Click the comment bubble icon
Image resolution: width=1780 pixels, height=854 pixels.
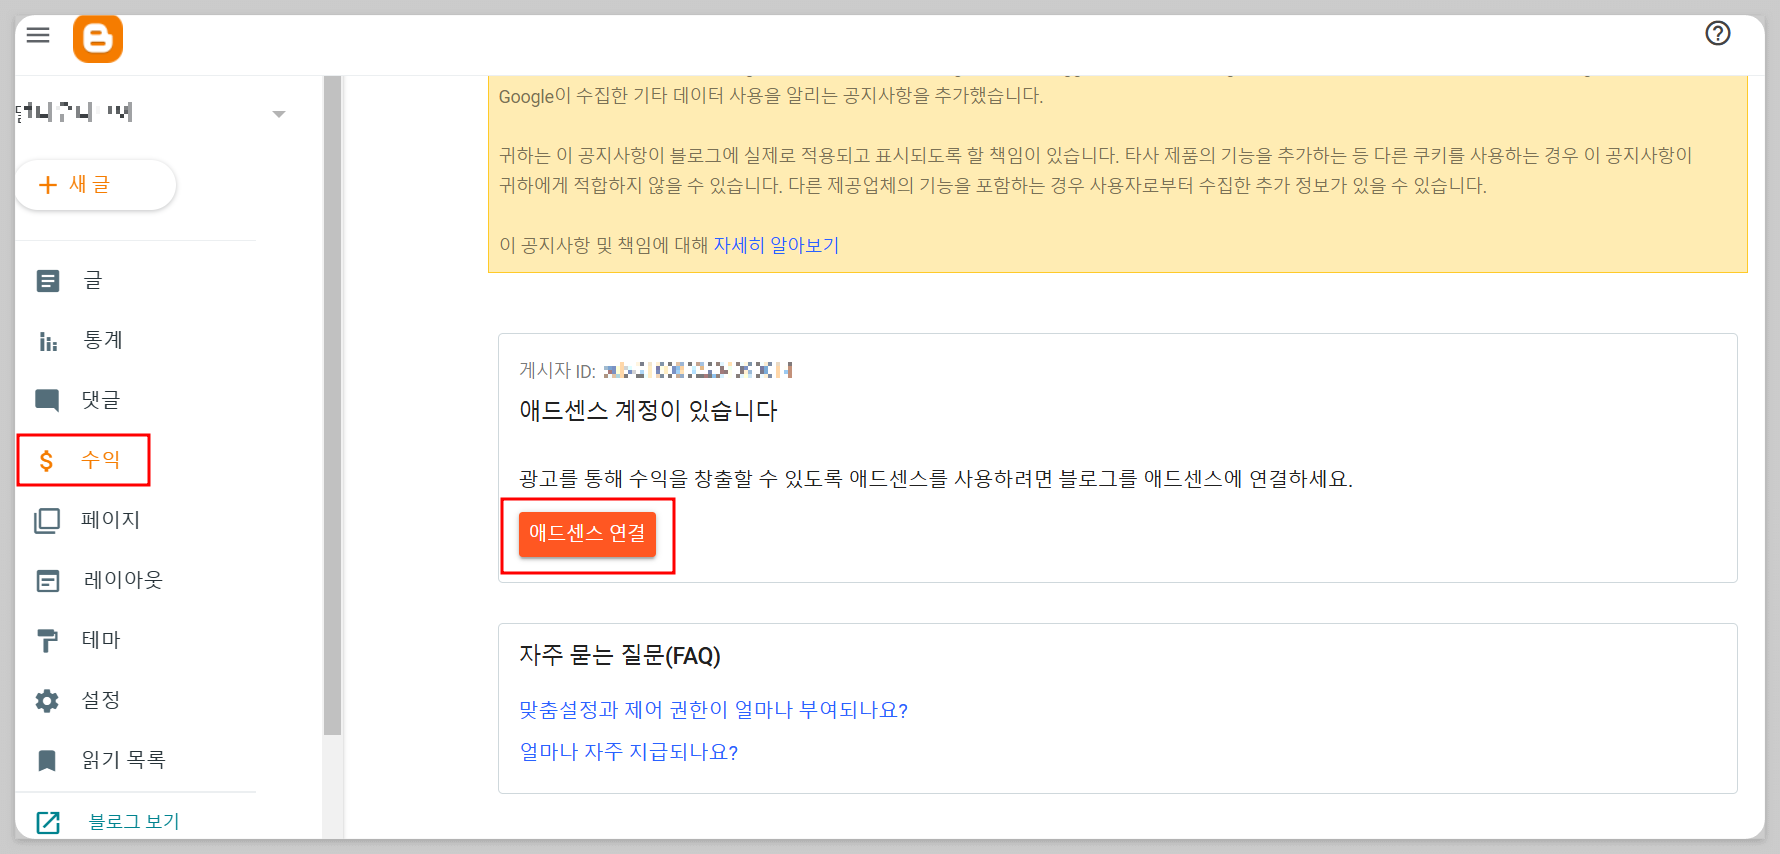(47, 401)
